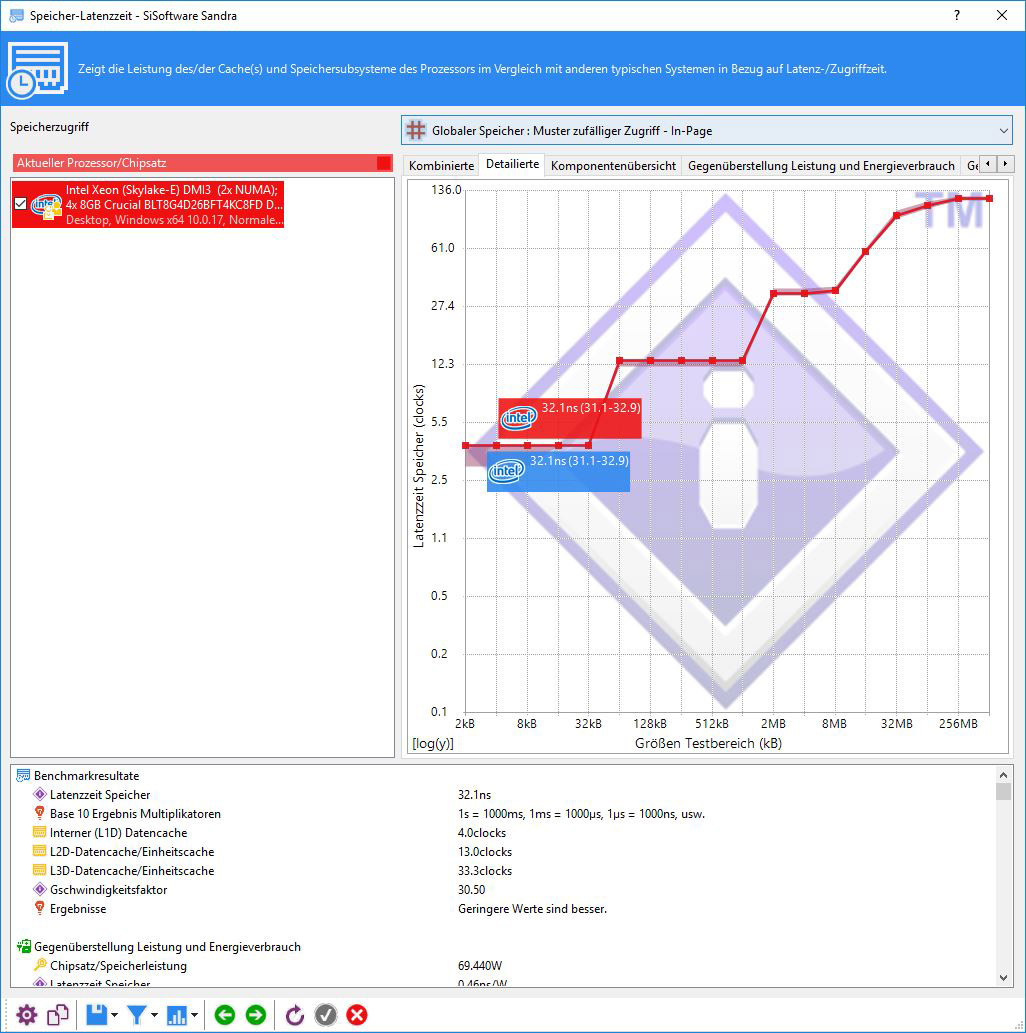Click the Geringere Werte sind besser text
This screenshot has height=1033, width=1026.
pyautogui.click(x=532, y=909)
